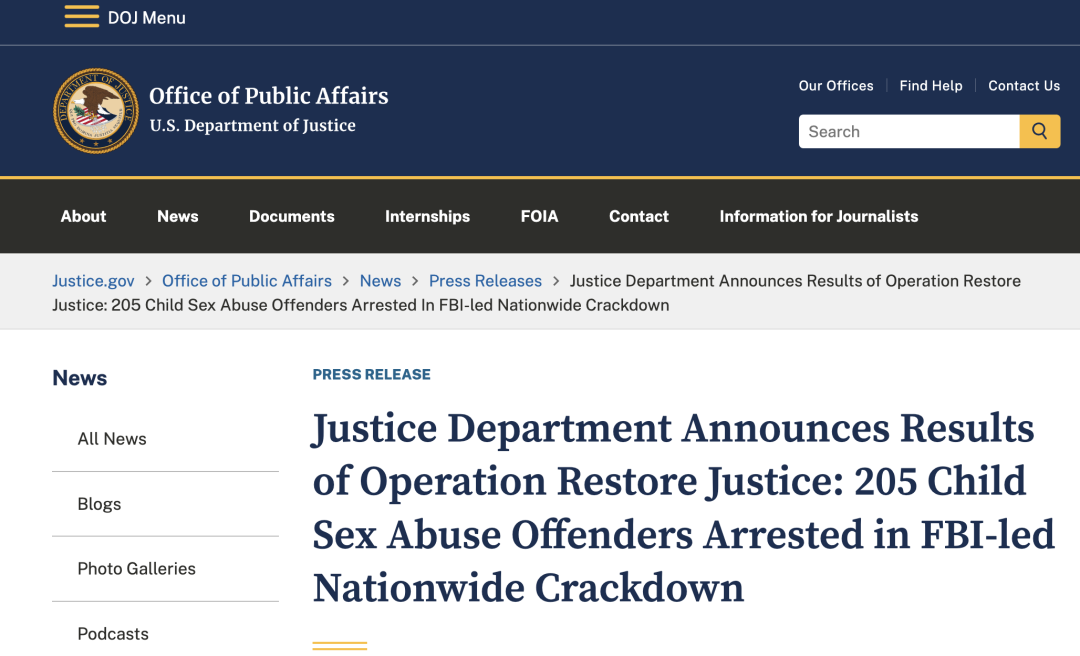The height and width of the screenshot is (656, 1080).
Task: Open Podcasts in the sidebar
Action: [113, 633]
